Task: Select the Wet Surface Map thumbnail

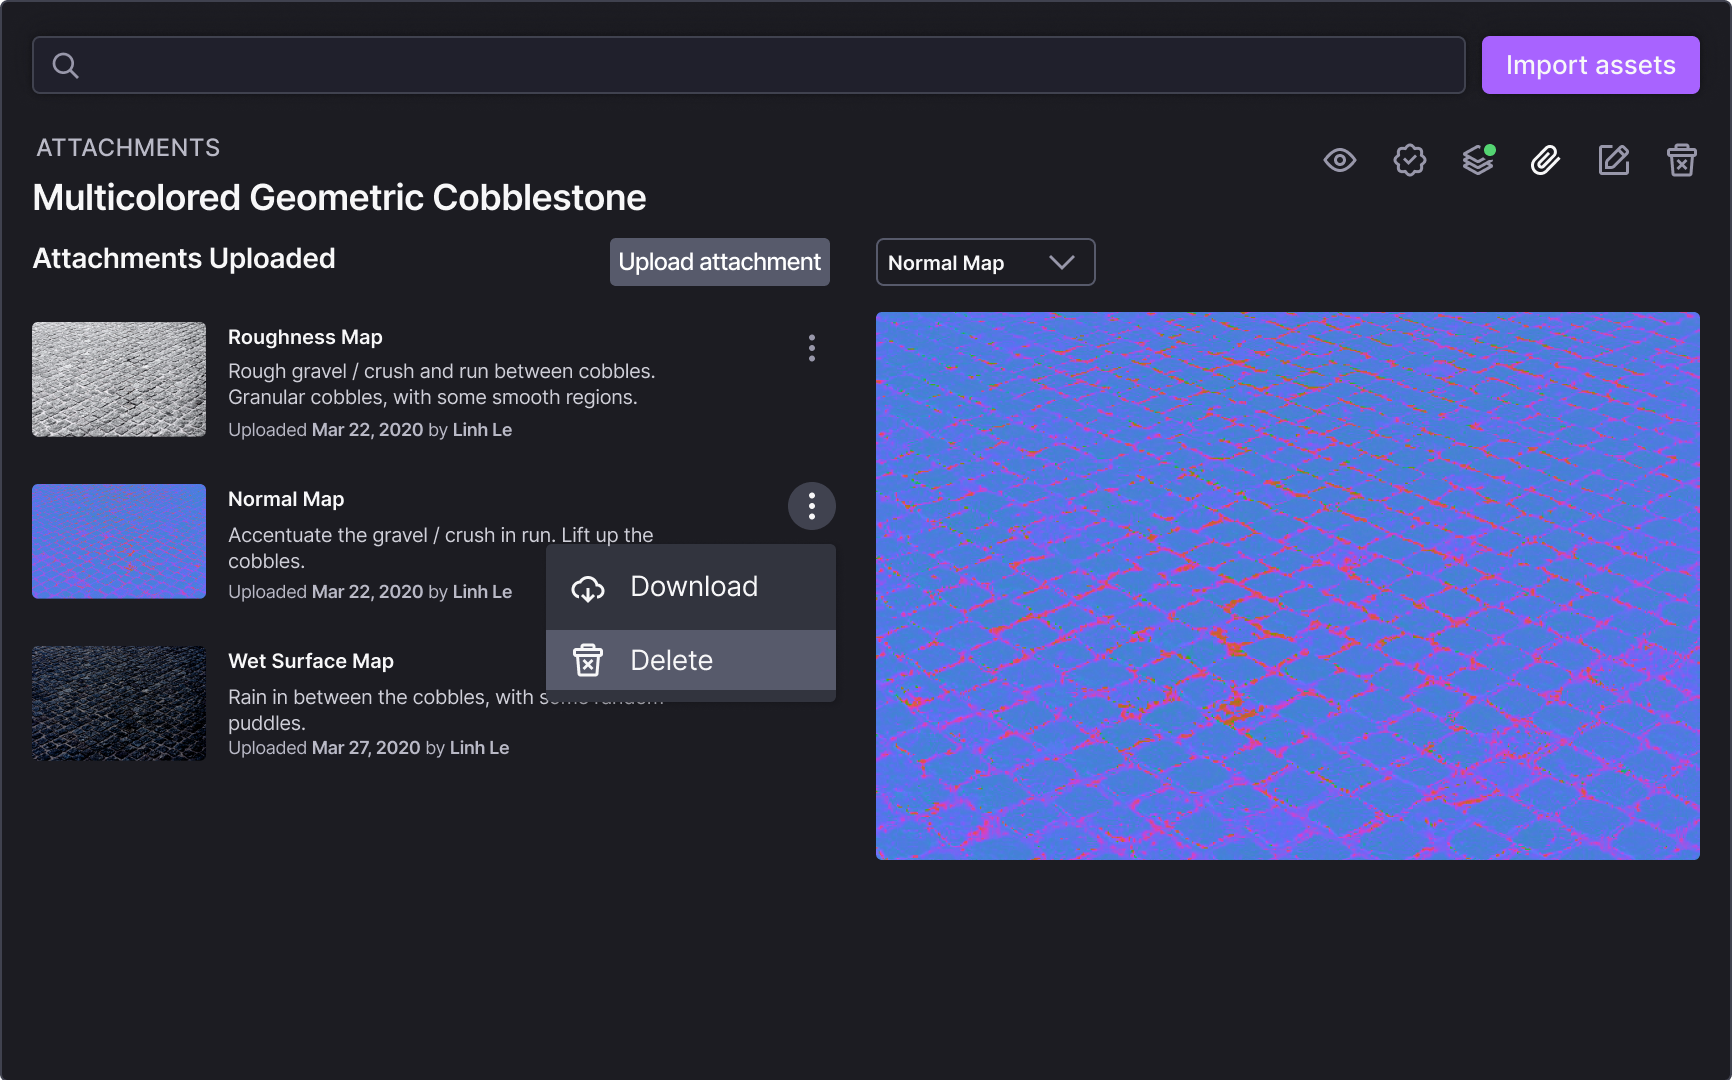Action: click(x=119, y=703)
